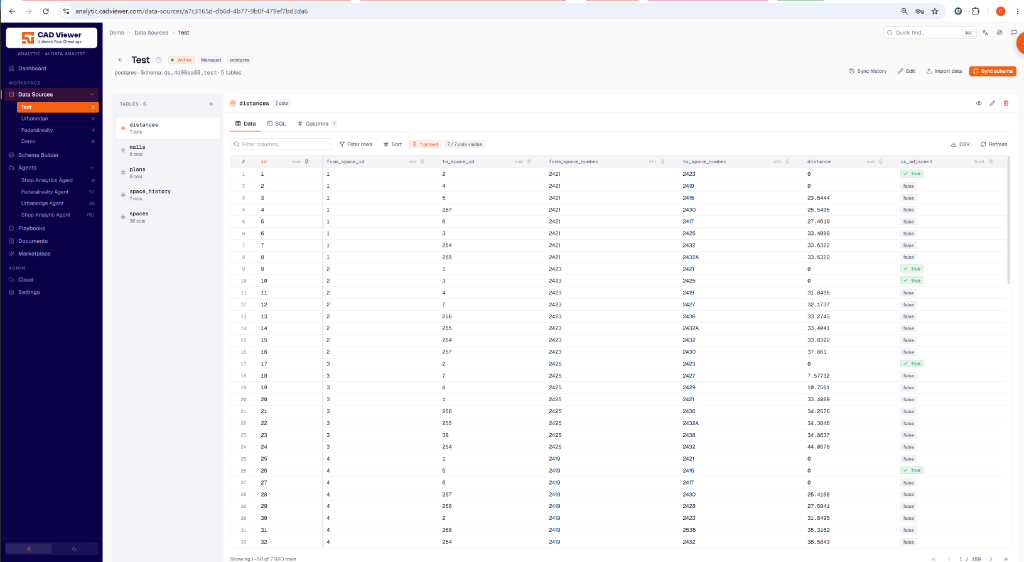
Task: Focus the Quick find search box
Action: click(x=930, y=33)
